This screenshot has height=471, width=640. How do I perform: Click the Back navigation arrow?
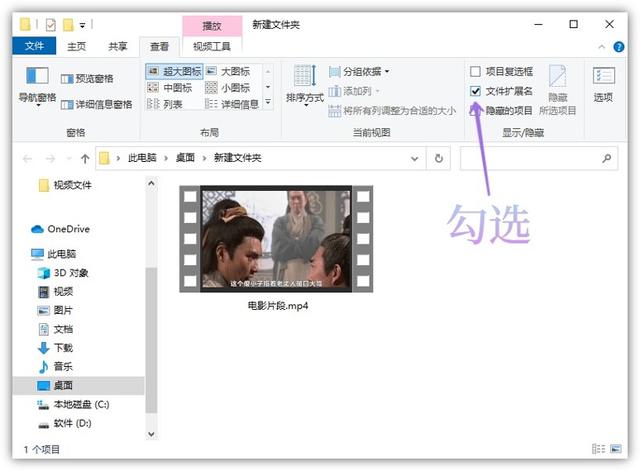point(27,158)
